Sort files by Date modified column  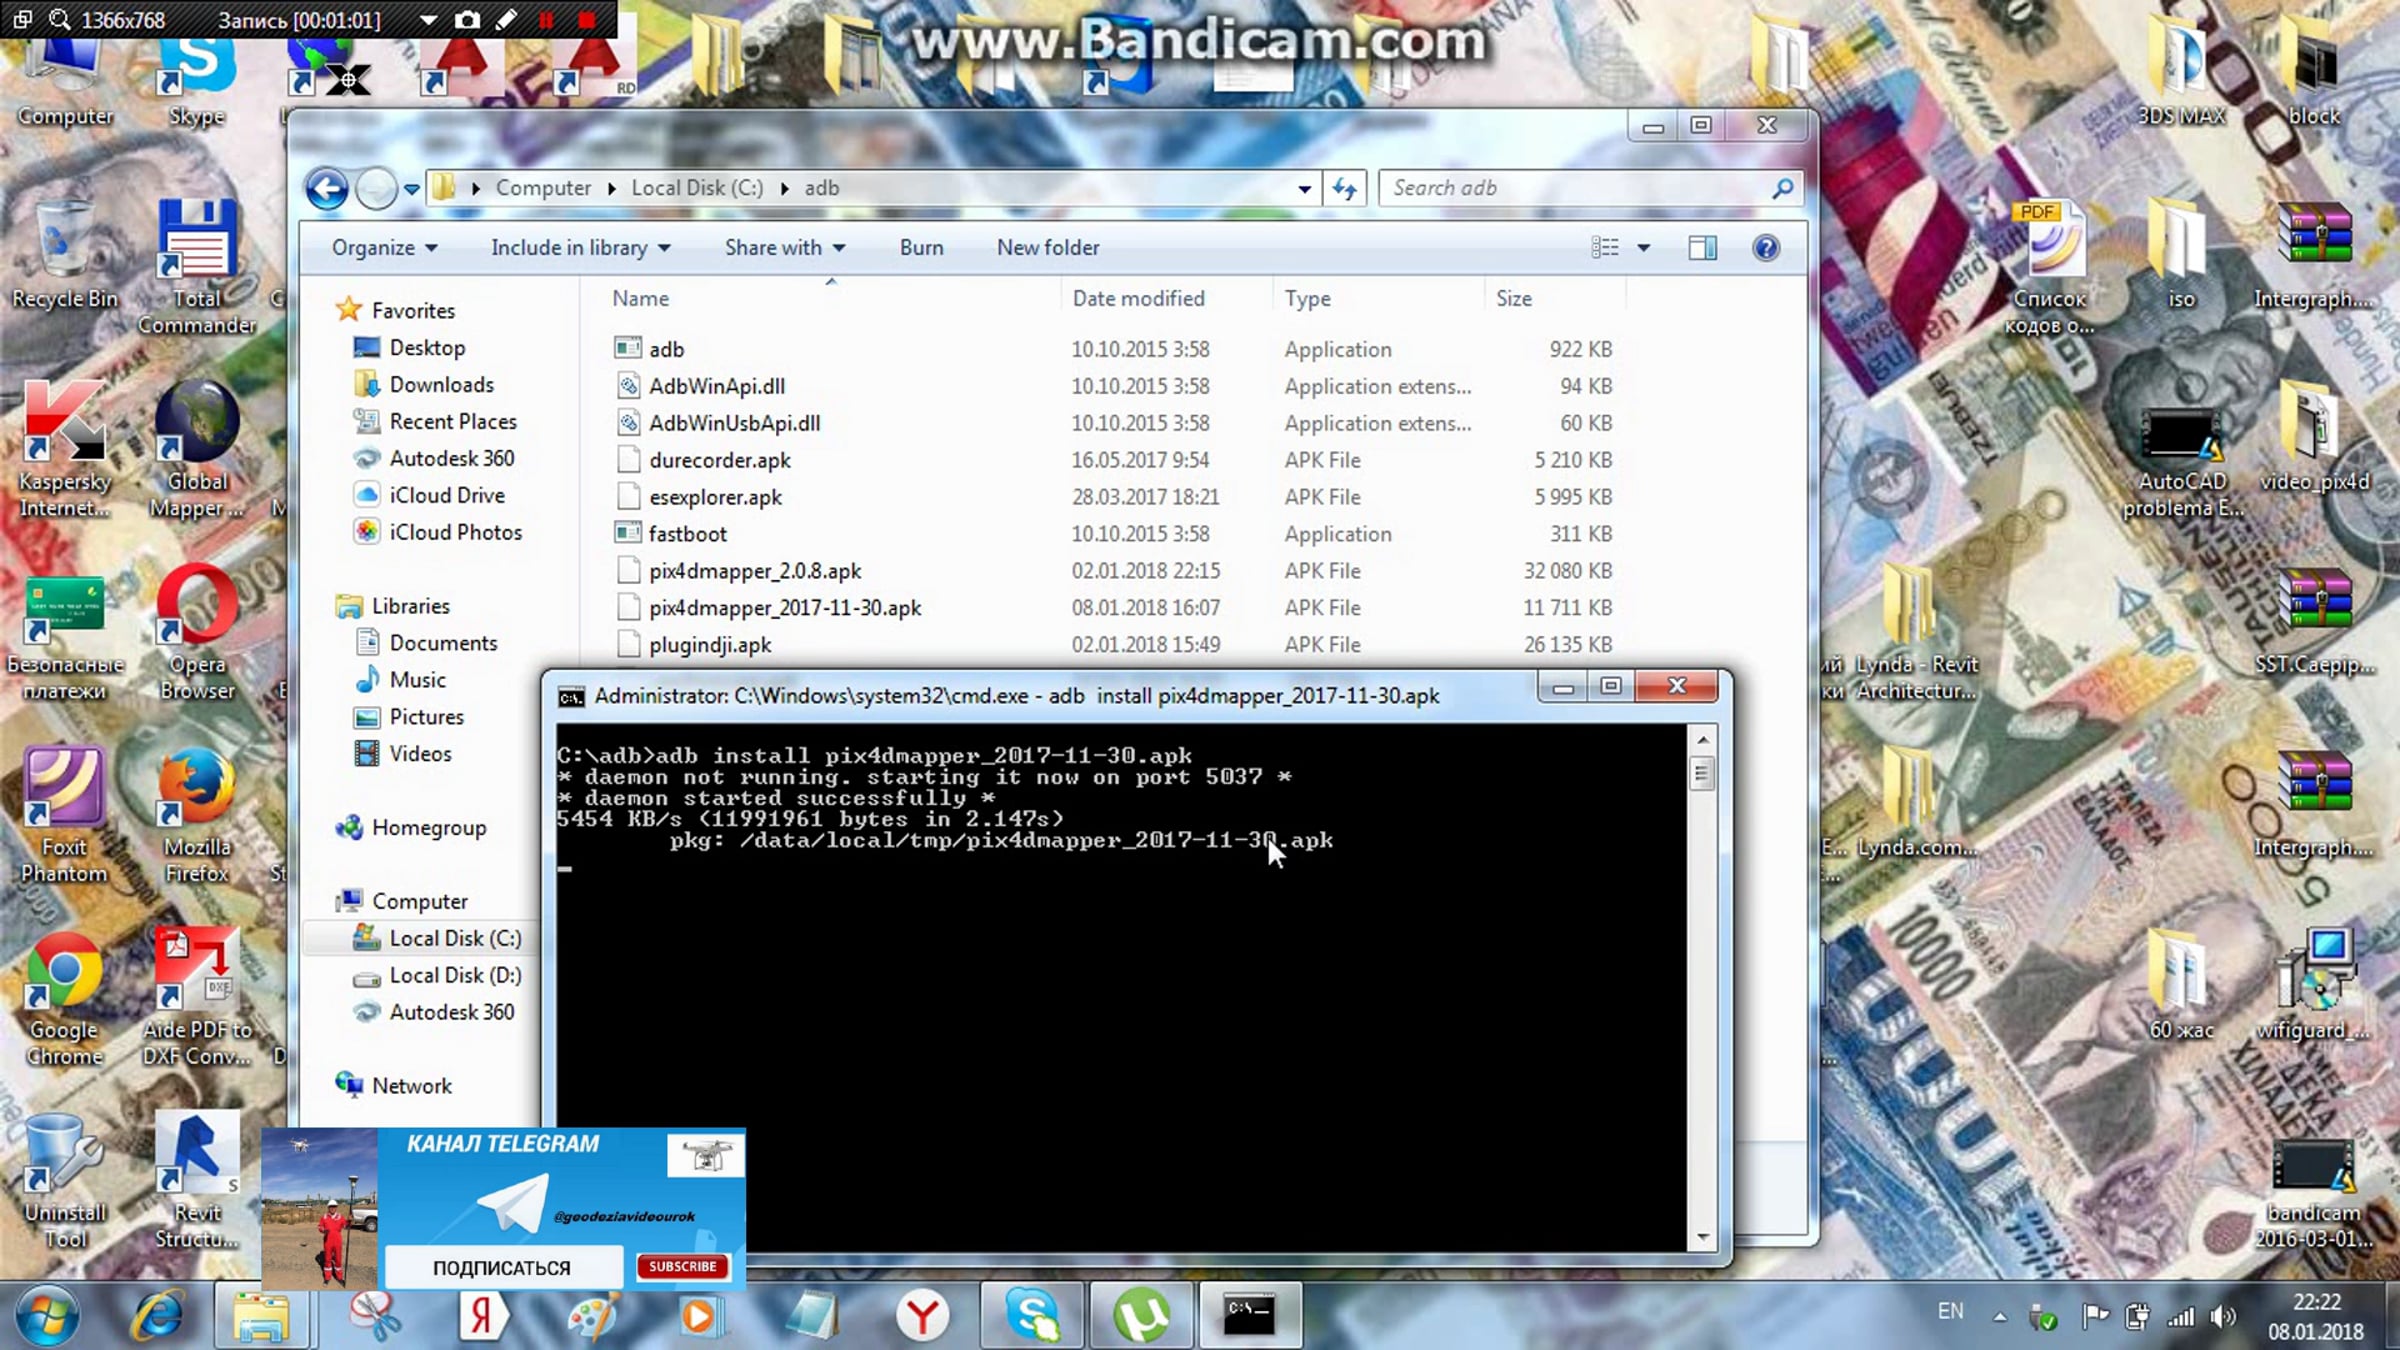coord(1138,298)
